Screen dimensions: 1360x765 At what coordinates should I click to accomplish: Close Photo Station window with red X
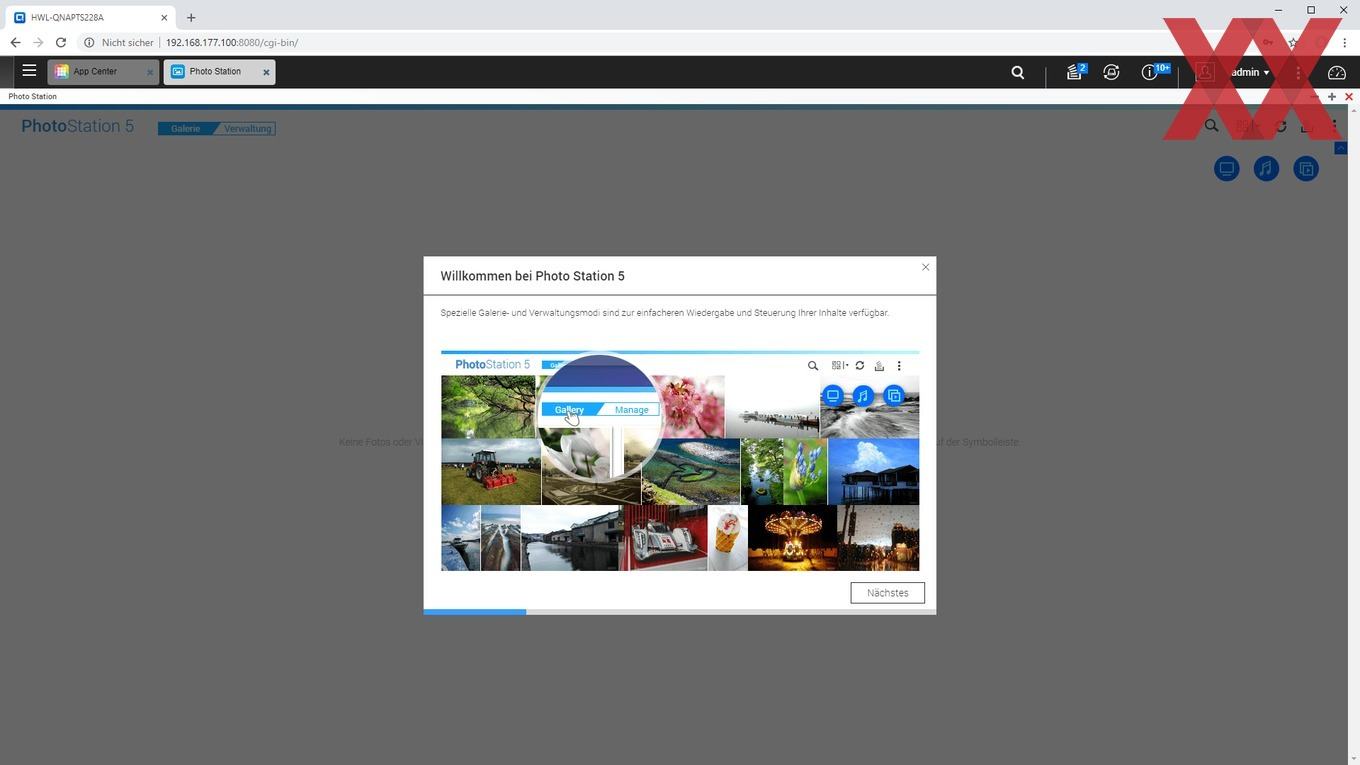click(x=1348, y=97)
